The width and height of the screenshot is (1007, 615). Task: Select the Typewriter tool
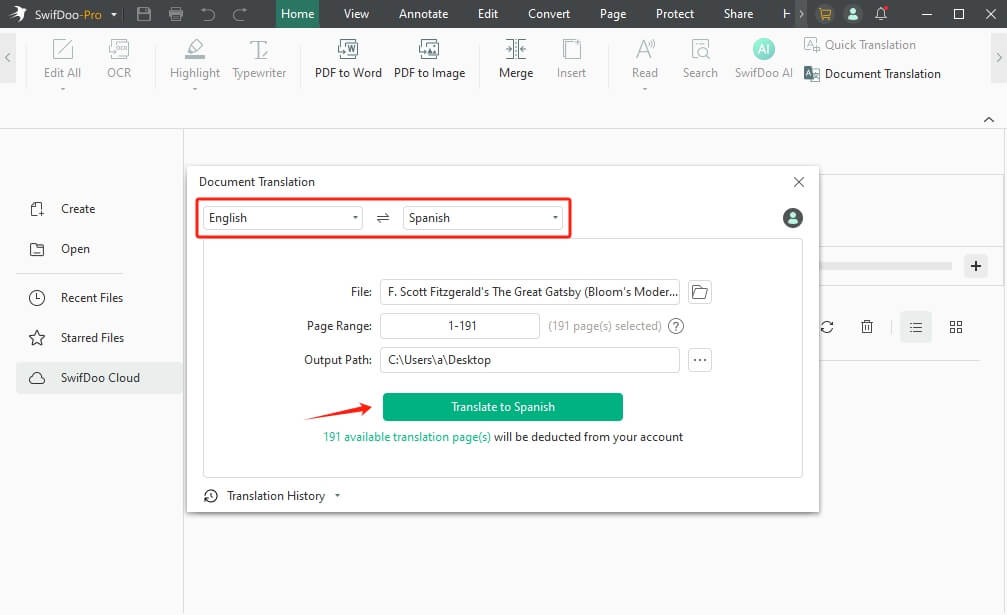click(x=259, y=58)
